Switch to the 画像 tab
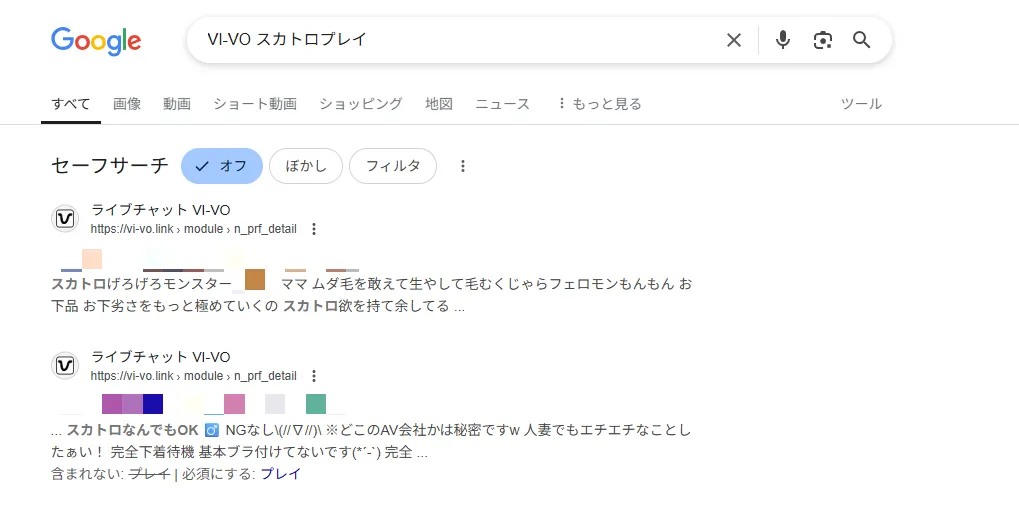Image resolution: width=1019 pixels, height=518 pixels. pyautogui.click(x=127, y=104)
